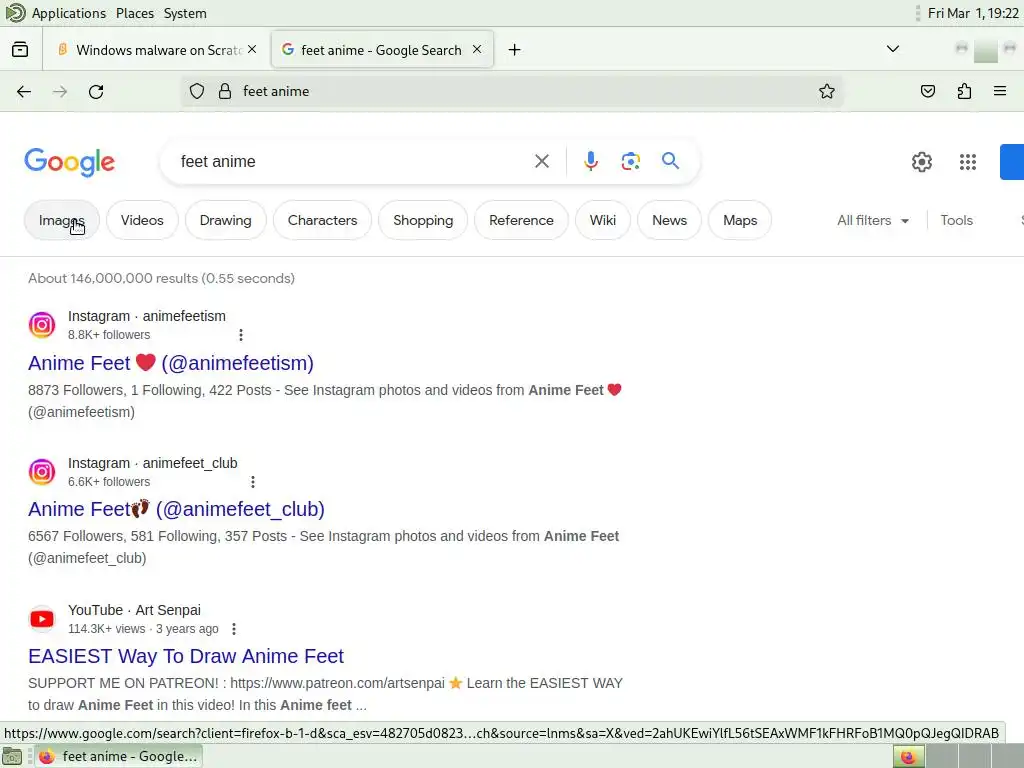Viewport: 1024px width, 768px height.
Task: Open Firefox tab overview icon
Action: [x=20, y=50]
